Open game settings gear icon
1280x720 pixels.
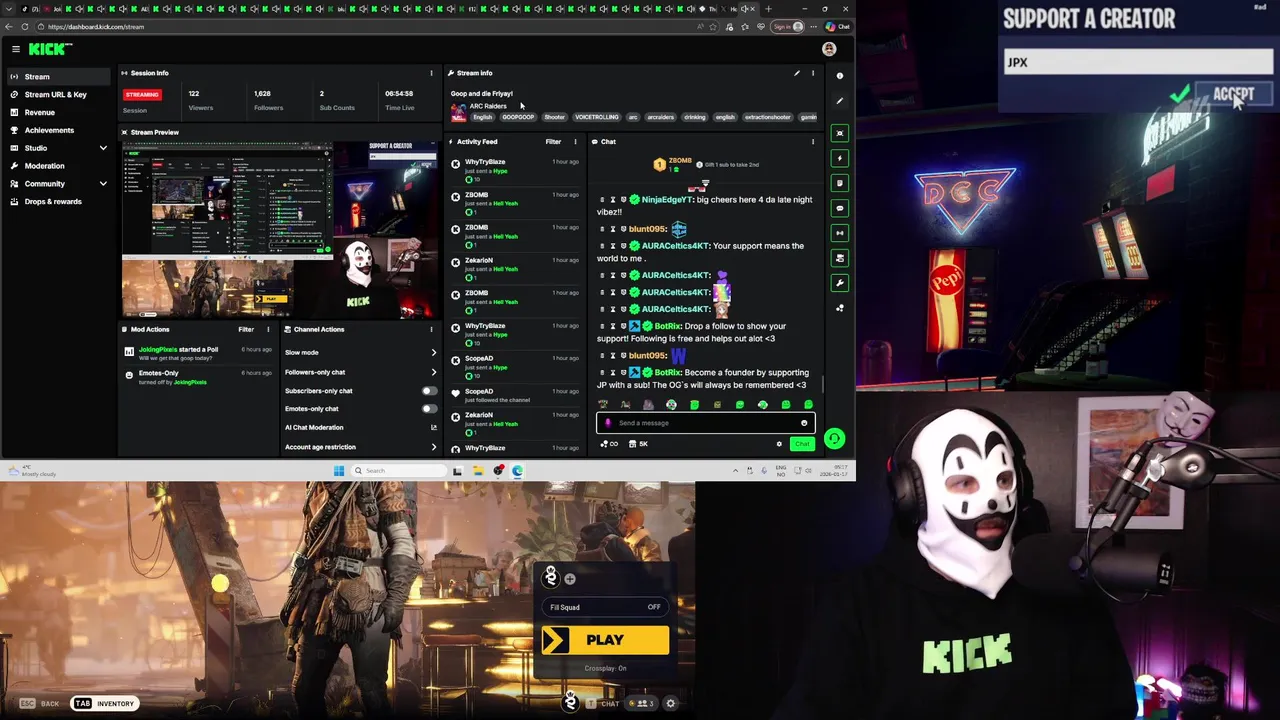click(x=670, y=704)
